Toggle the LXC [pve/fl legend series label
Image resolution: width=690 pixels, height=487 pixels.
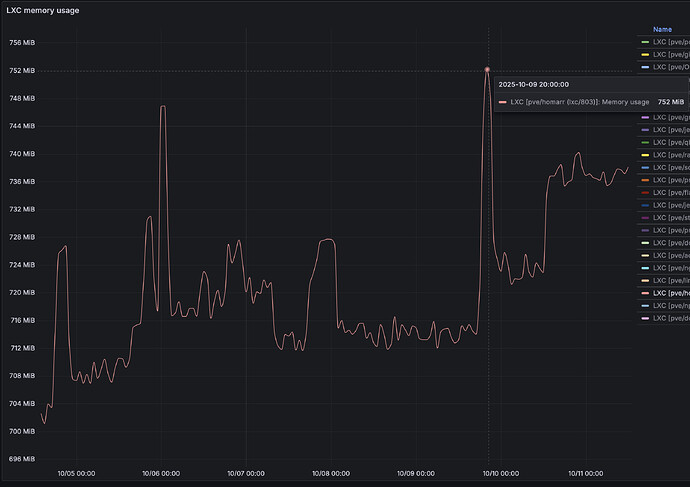(671, 193)
